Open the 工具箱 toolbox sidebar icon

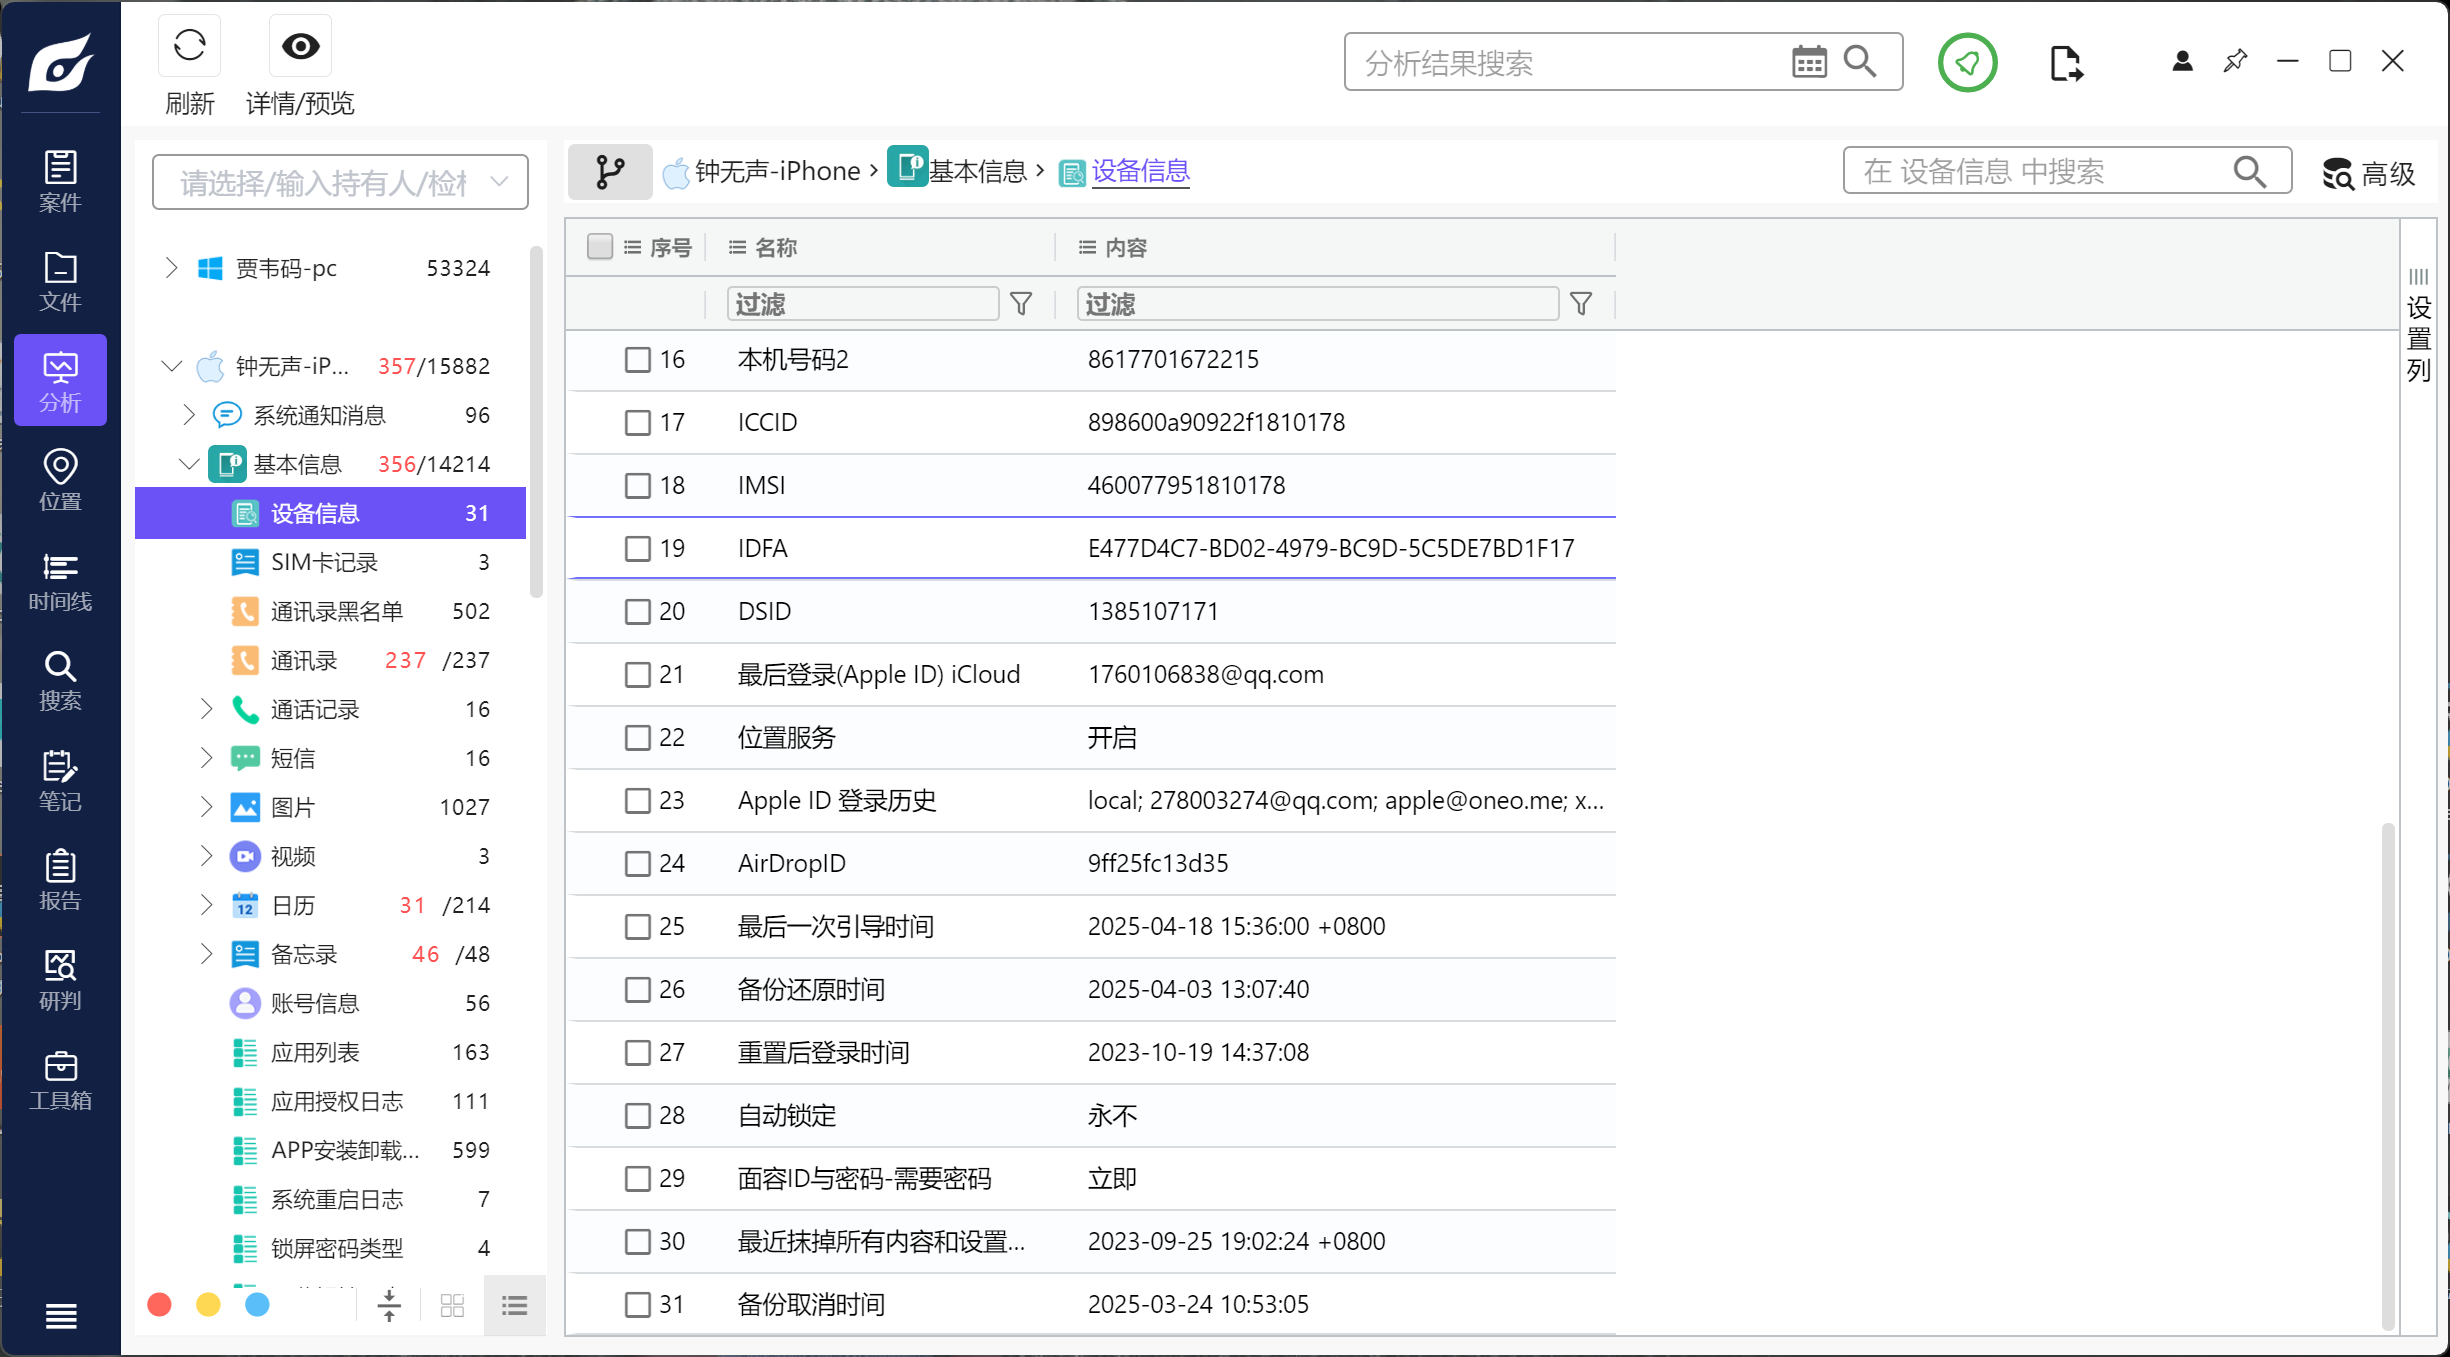tap(60, 1080)
